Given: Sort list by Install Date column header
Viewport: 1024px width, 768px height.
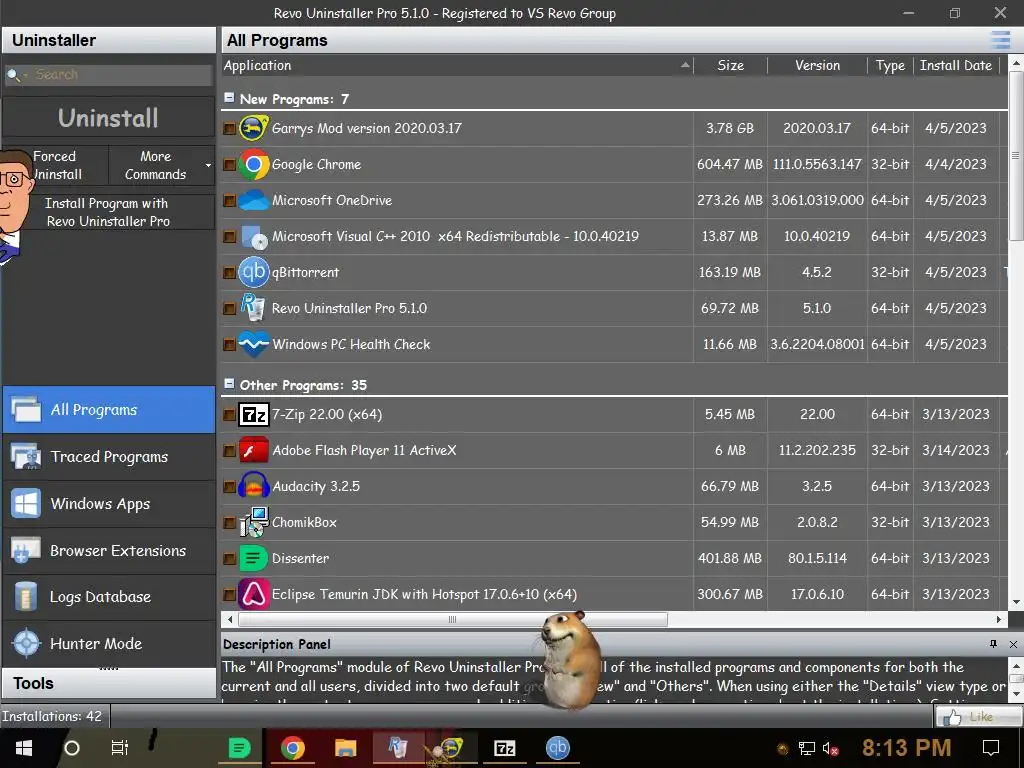Looking at the screenshot, I should [955, 65].
